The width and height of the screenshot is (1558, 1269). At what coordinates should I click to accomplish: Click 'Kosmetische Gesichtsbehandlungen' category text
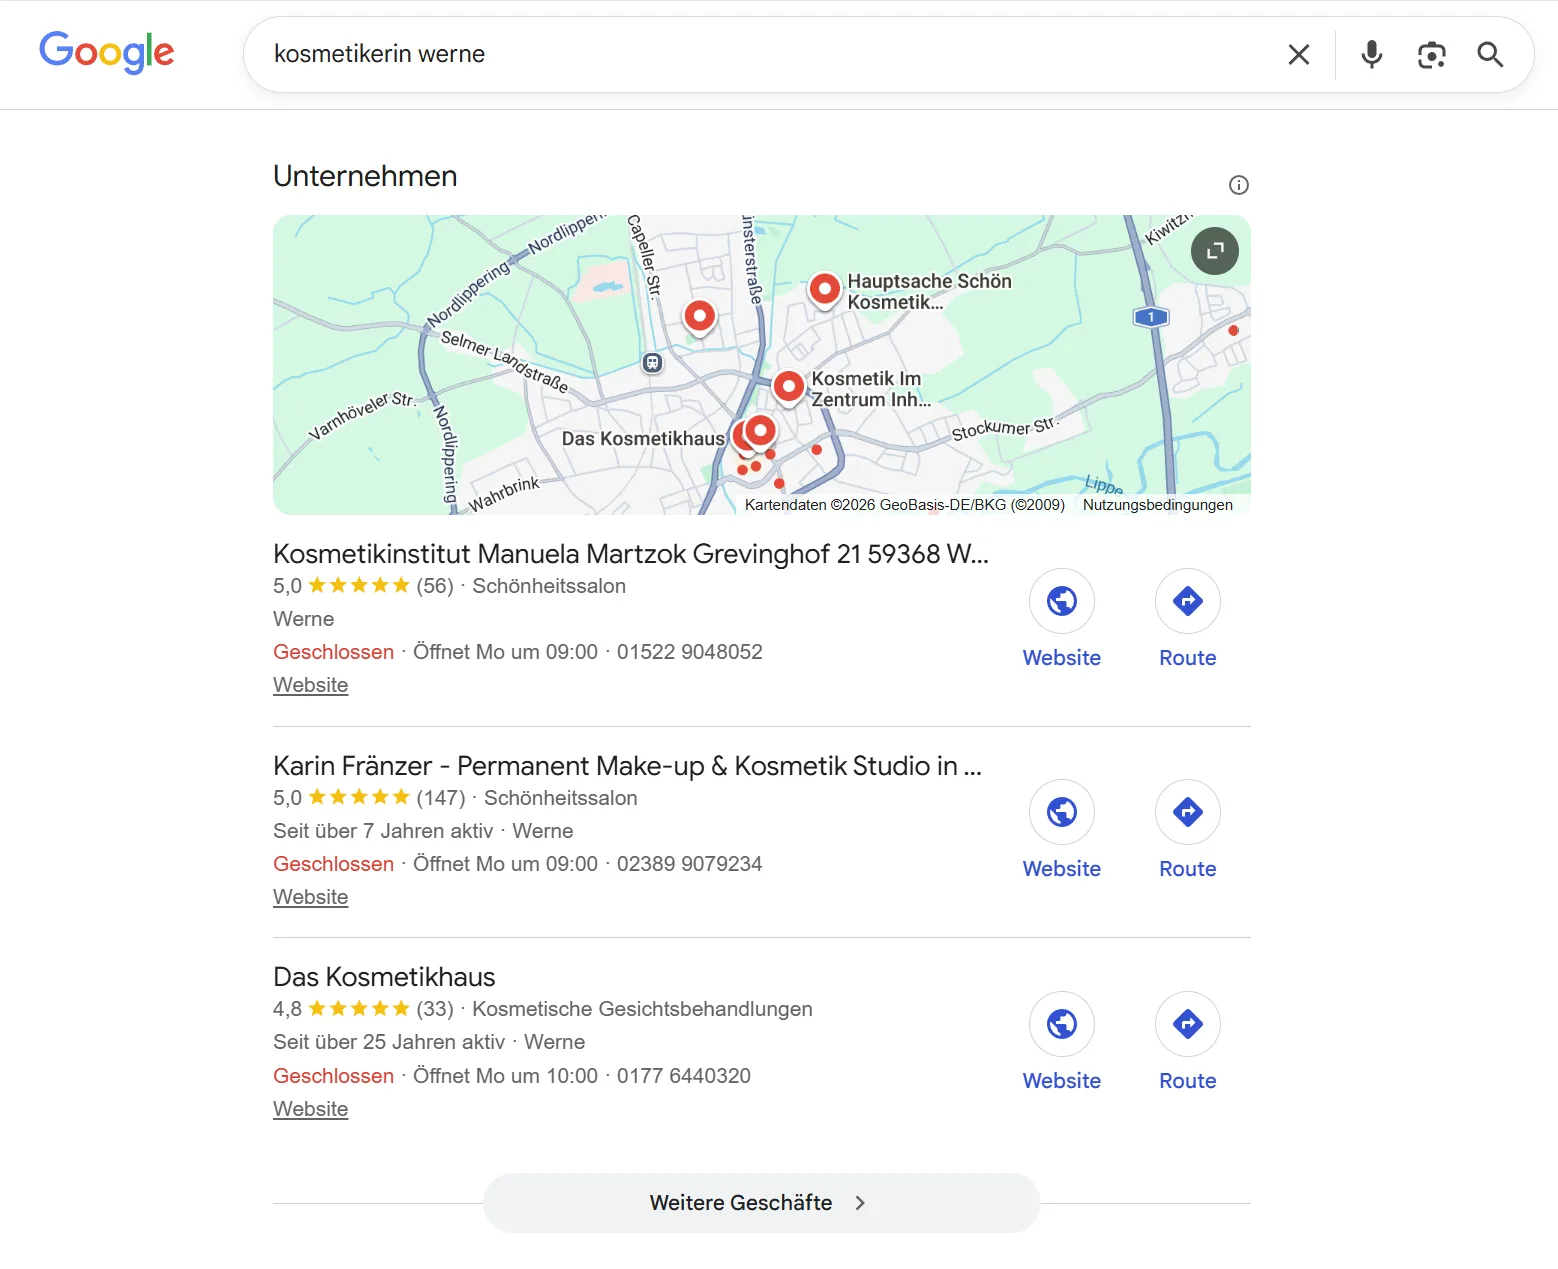coord(642,1009)
